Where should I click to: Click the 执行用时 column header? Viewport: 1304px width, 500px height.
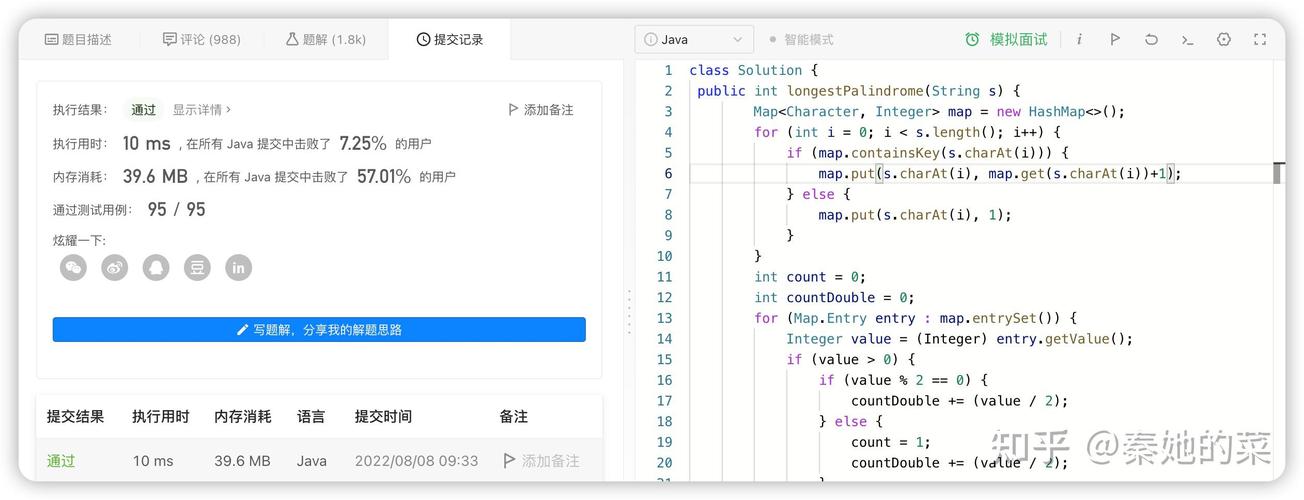tap(161, 417)
